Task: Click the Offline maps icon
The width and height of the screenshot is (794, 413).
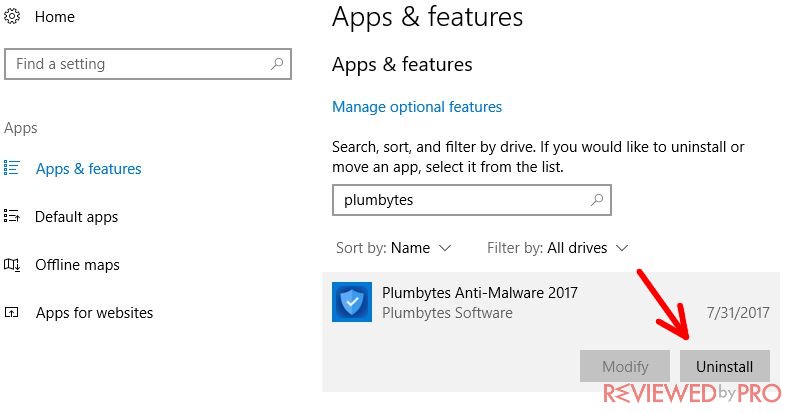Action: click(12, 264)
